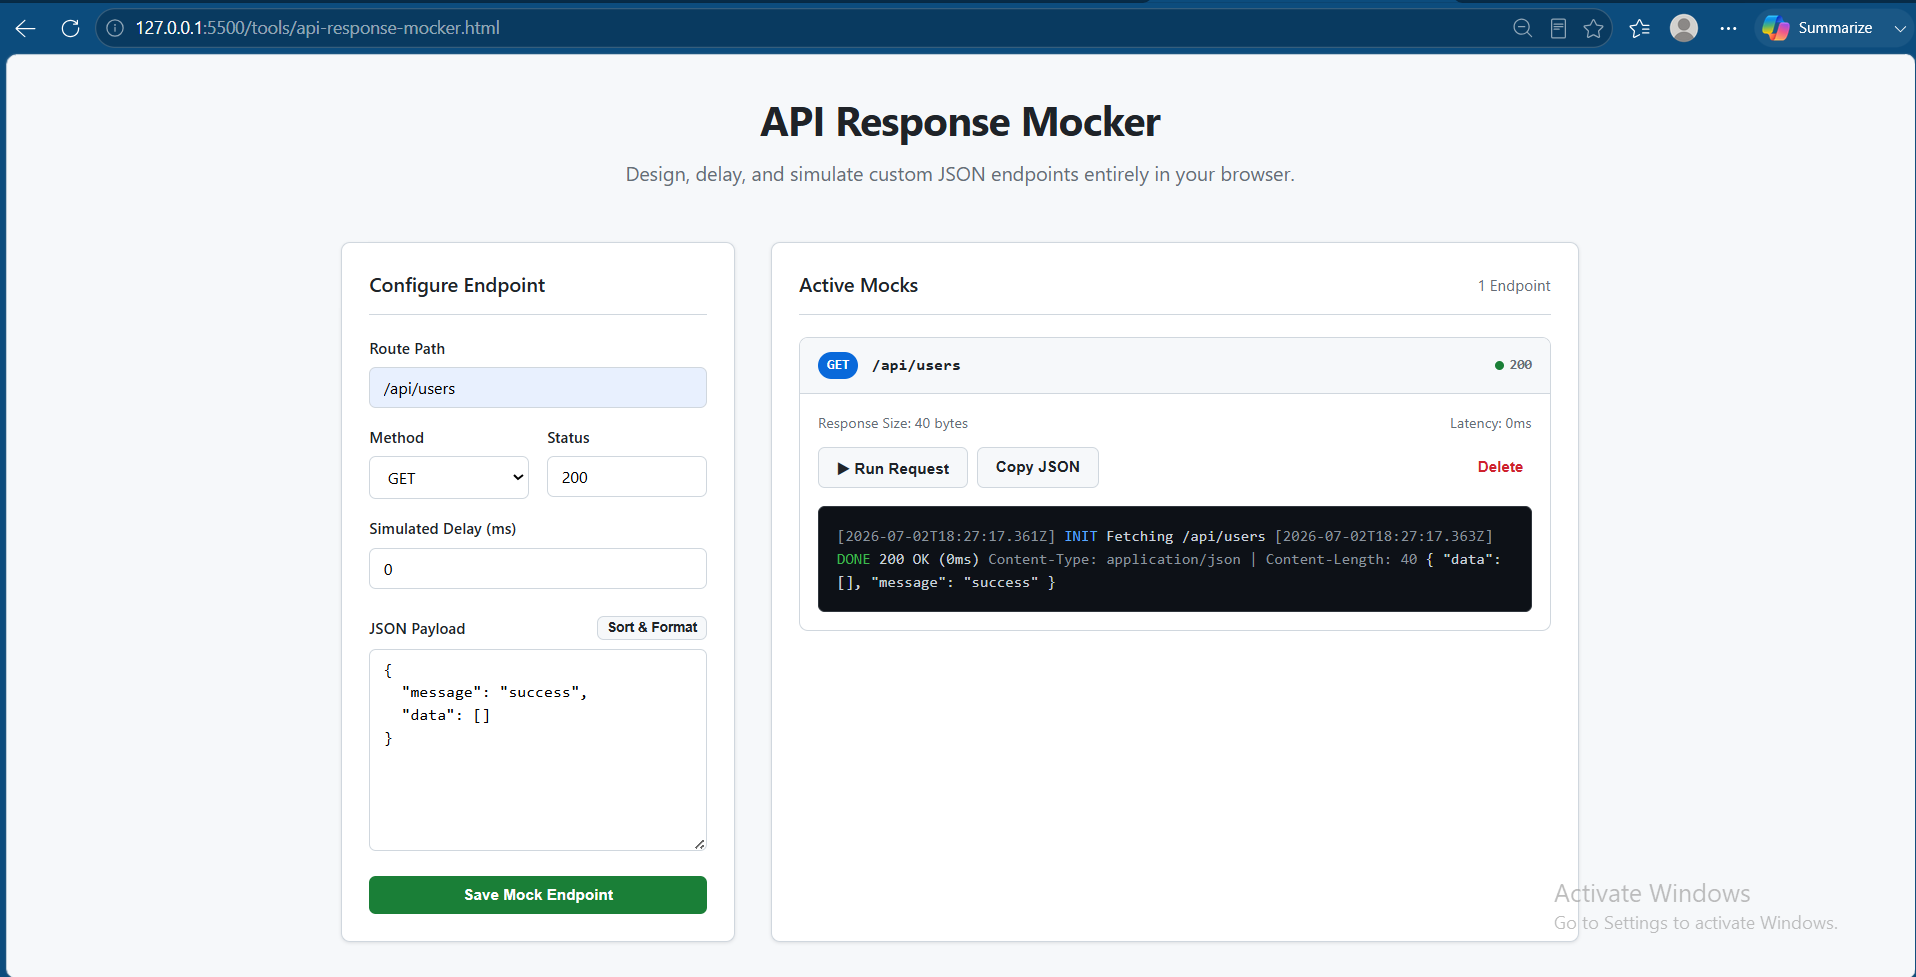Click the "Configure Endpoint" heading
The width and height of the screenshot is (1916, 977).
pyautogui.click(x=457, y=285)
